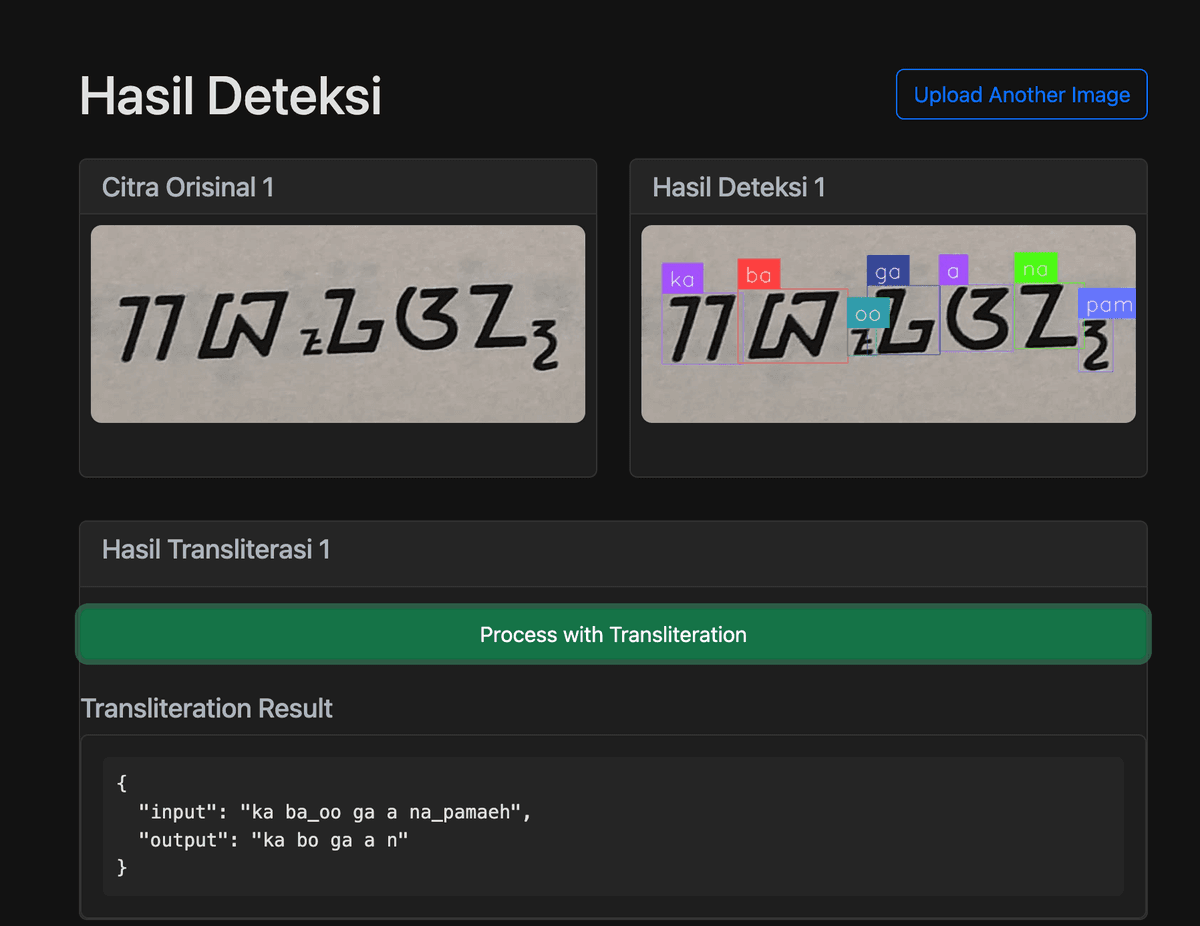Select the red 'ba' detection label

(758, 275)
